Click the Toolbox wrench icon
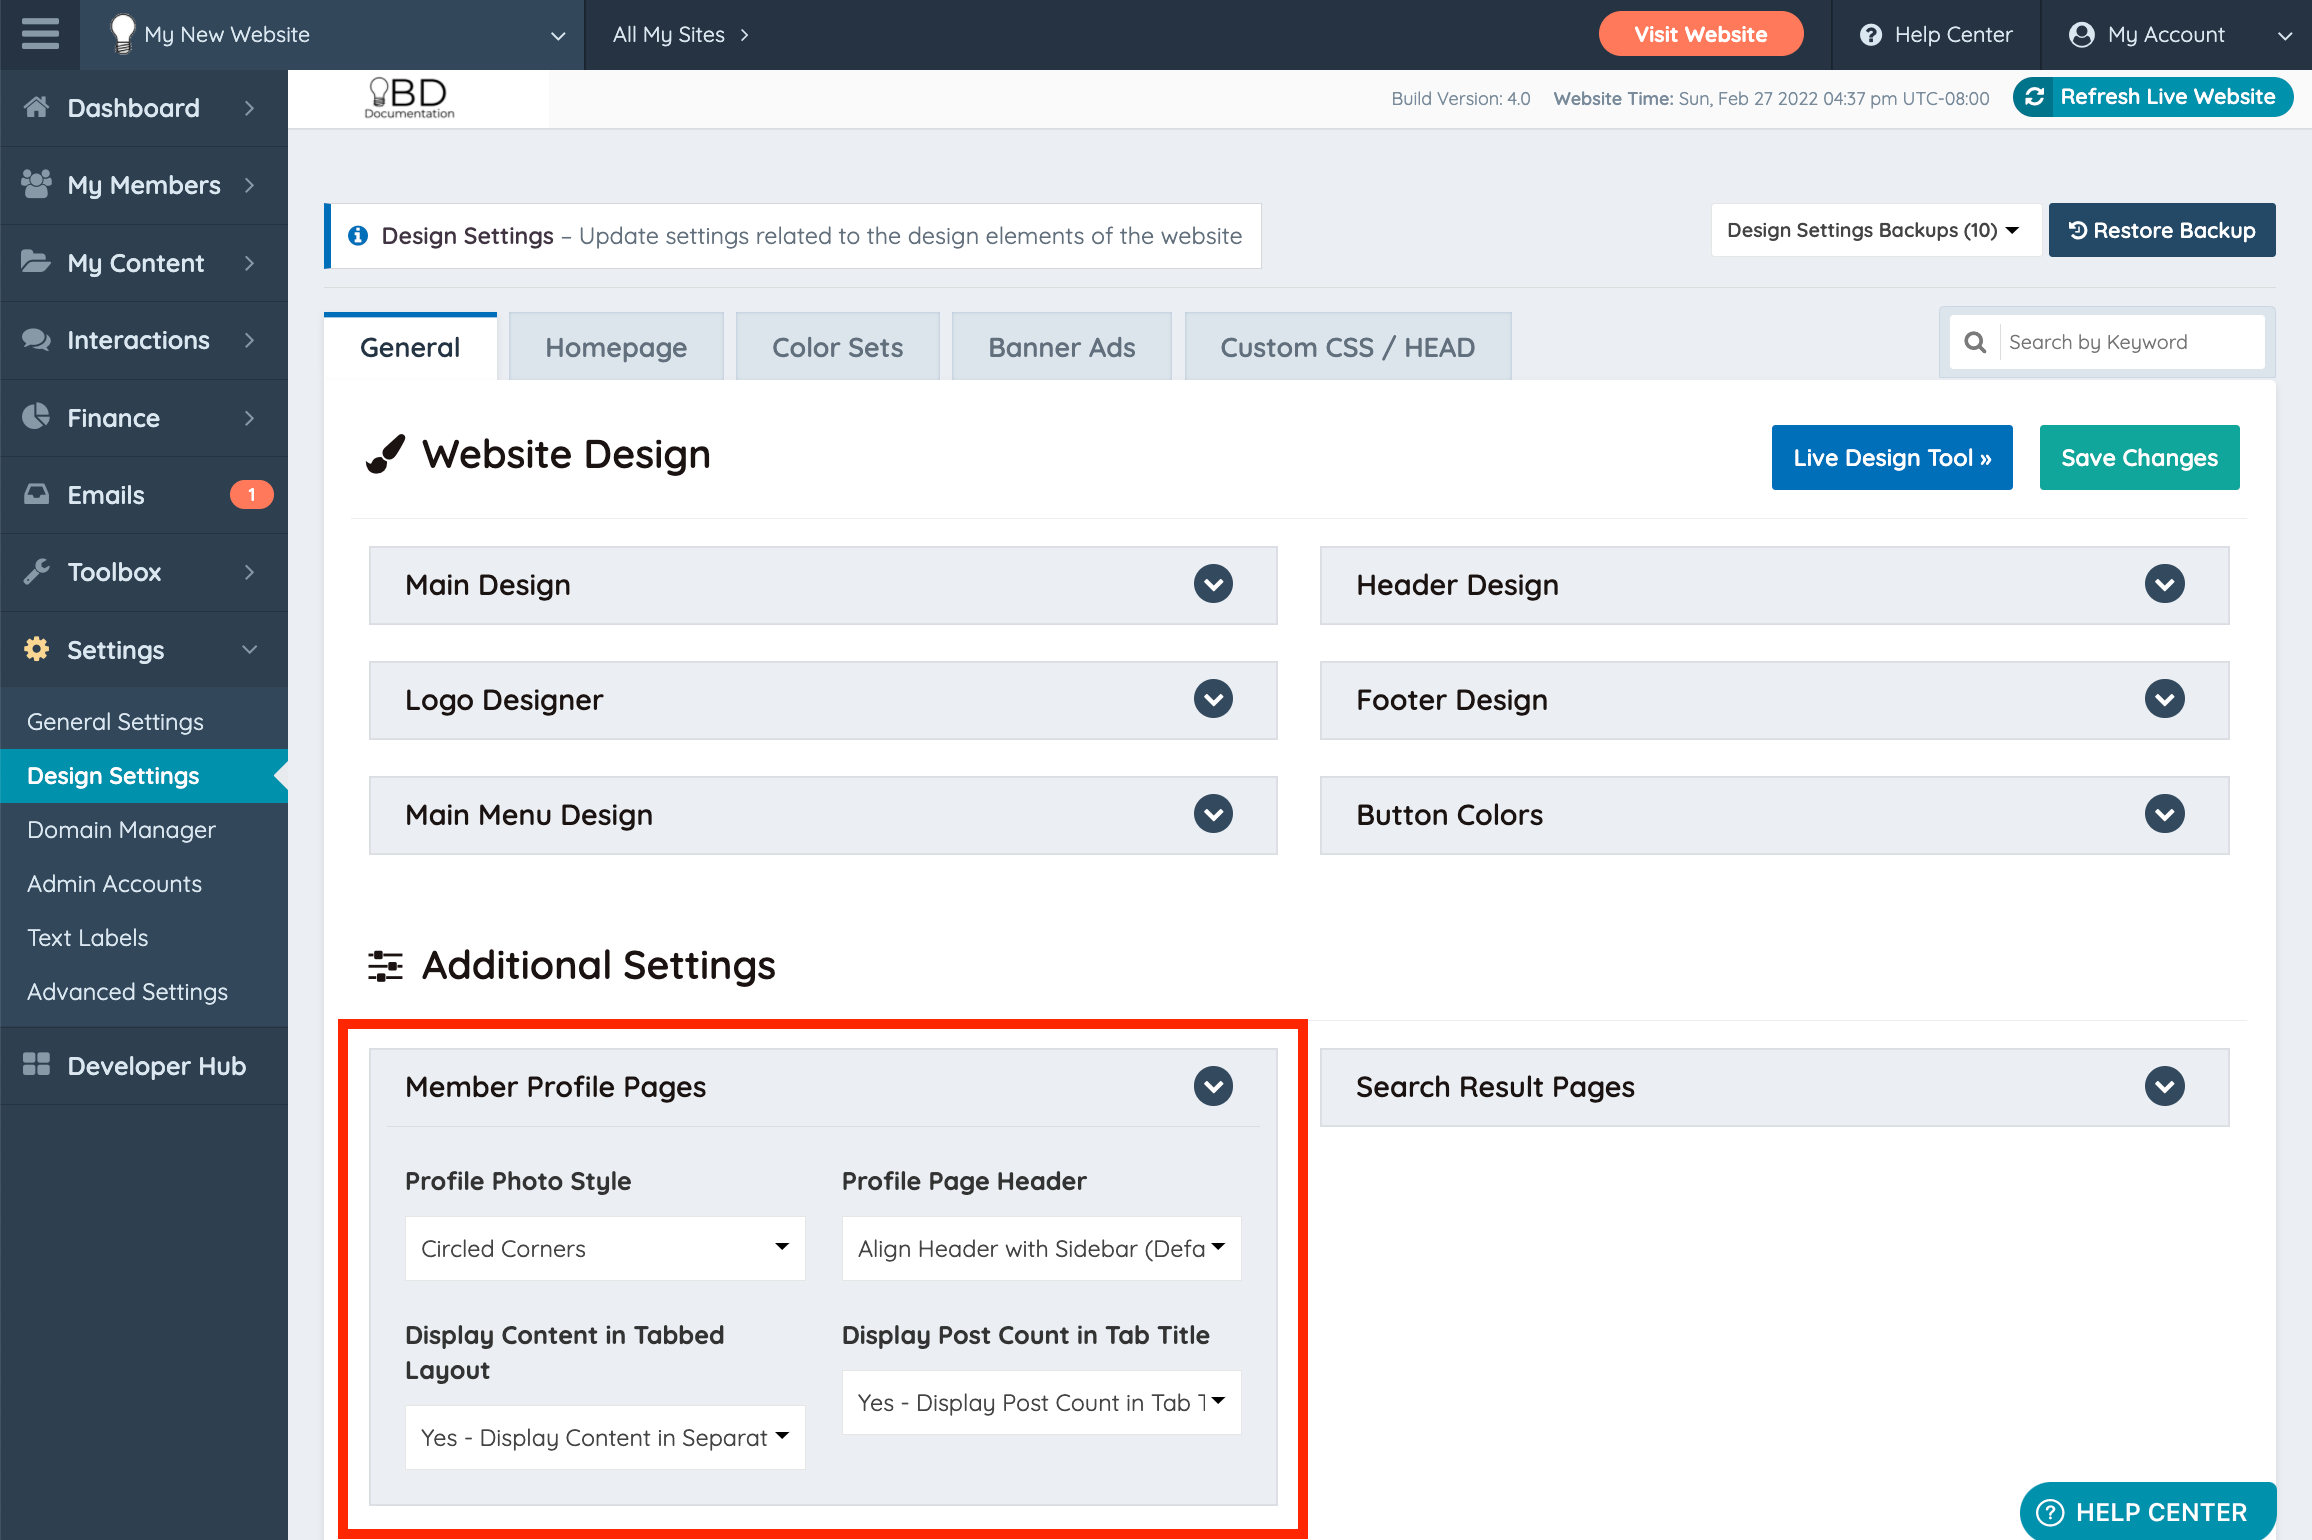Screen dimensions: 2312x1540 click(x=37, y=572)
